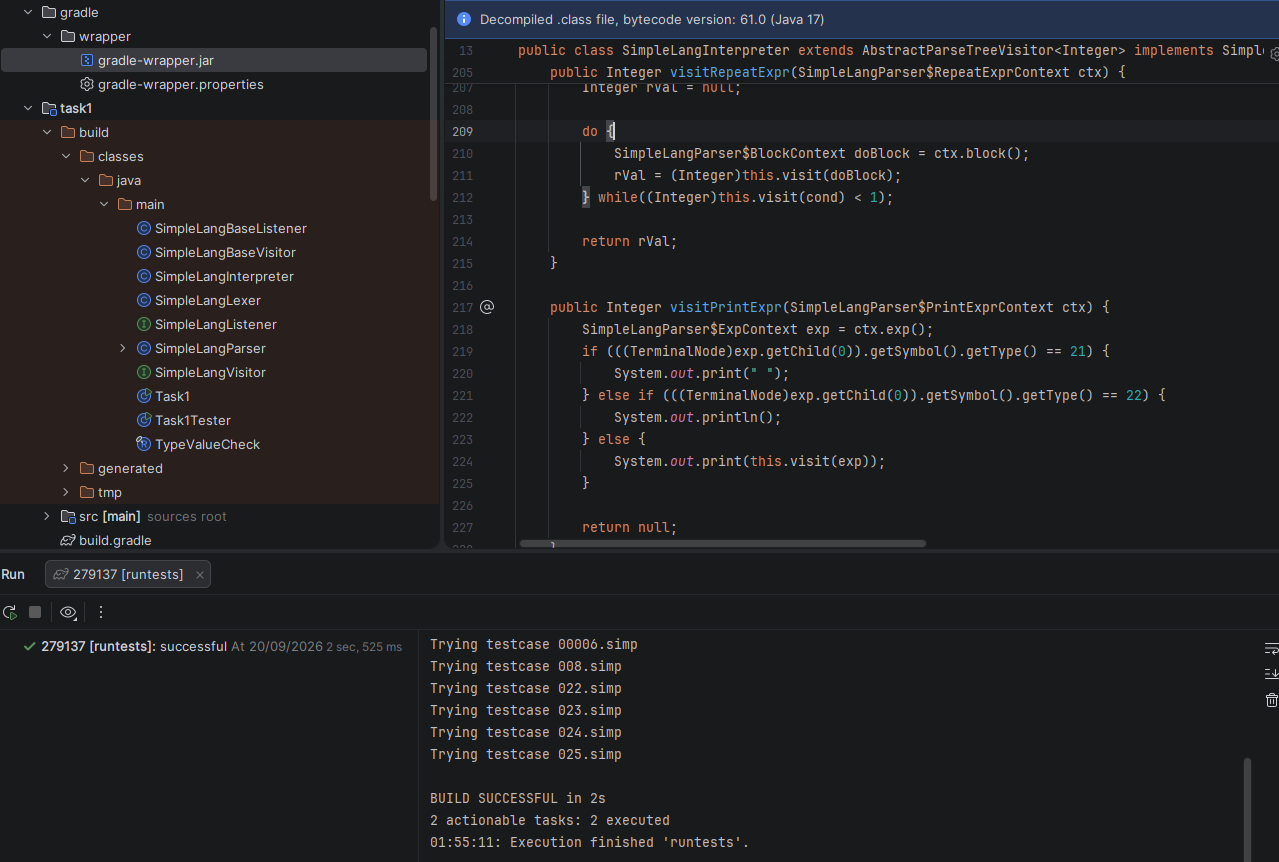Click '2 actionable tasks: 2 executed' text
This screenshot has width=1279, height=862.
549,820
